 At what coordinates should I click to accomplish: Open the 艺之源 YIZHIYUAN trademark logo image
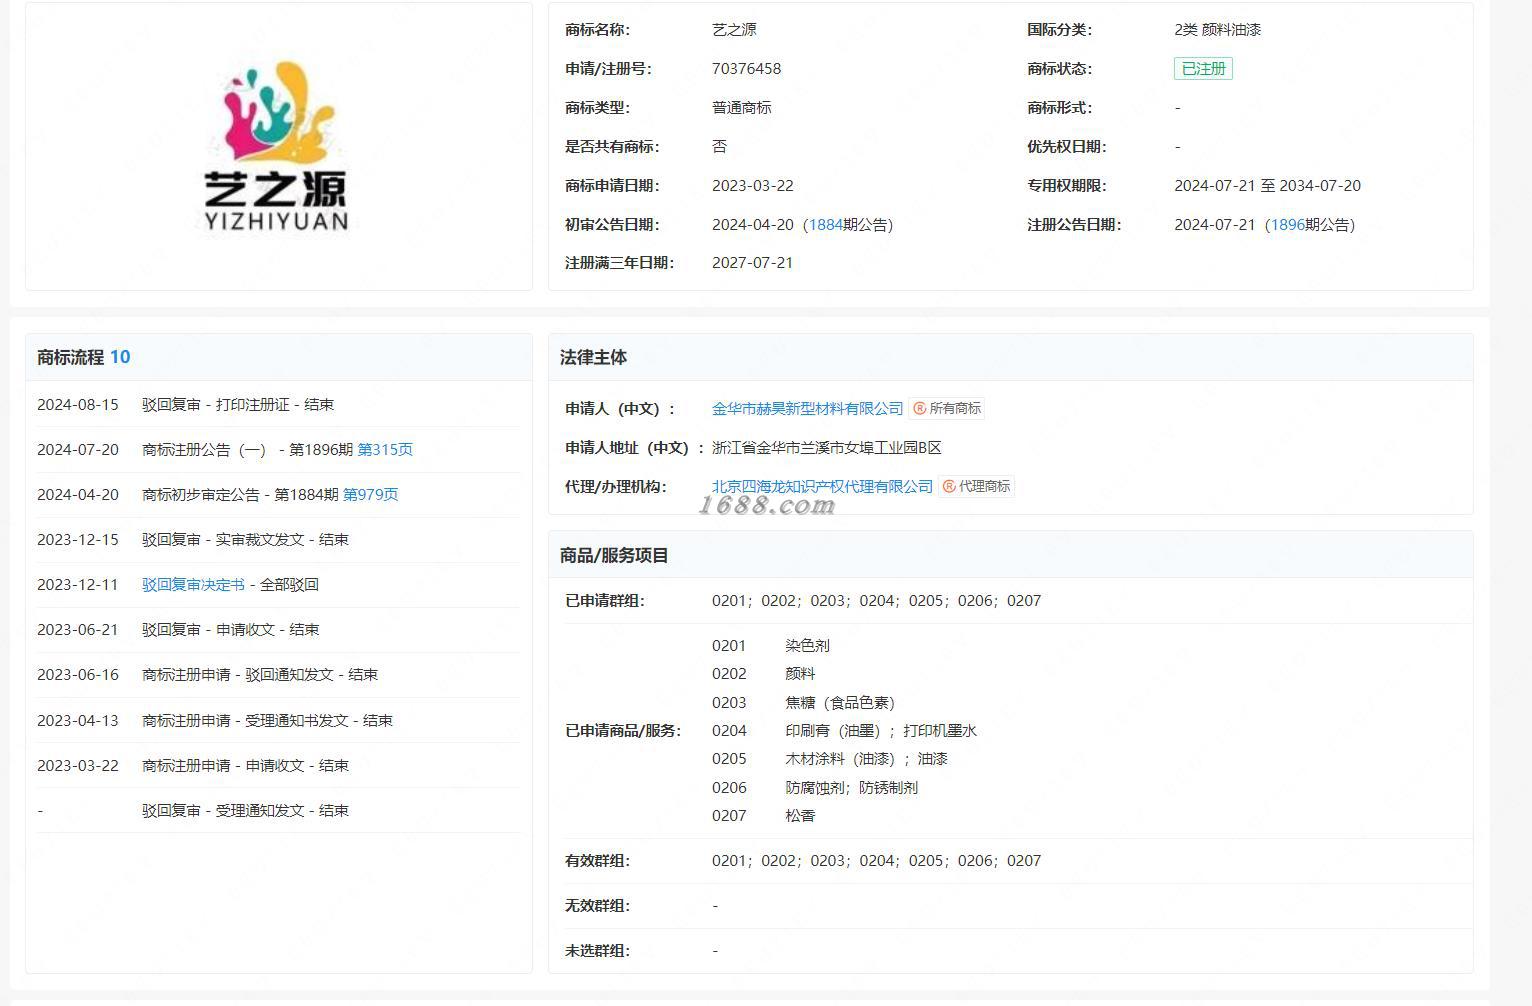coord(276,146)
